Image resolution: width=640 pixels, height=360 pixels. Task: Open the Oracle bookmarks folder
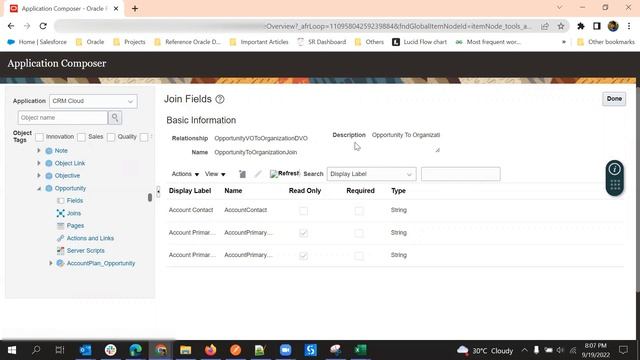90,42
